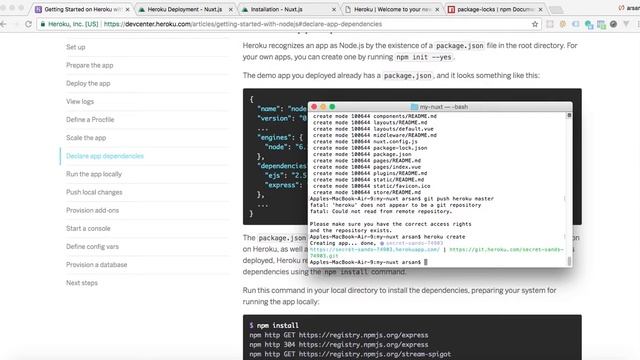Click the terminal prompt cursor line

[369, 262]
